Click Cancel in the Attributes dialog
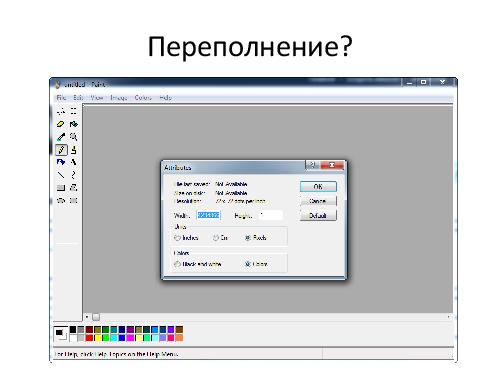This screenshot has width=500, height=375. 318,201
